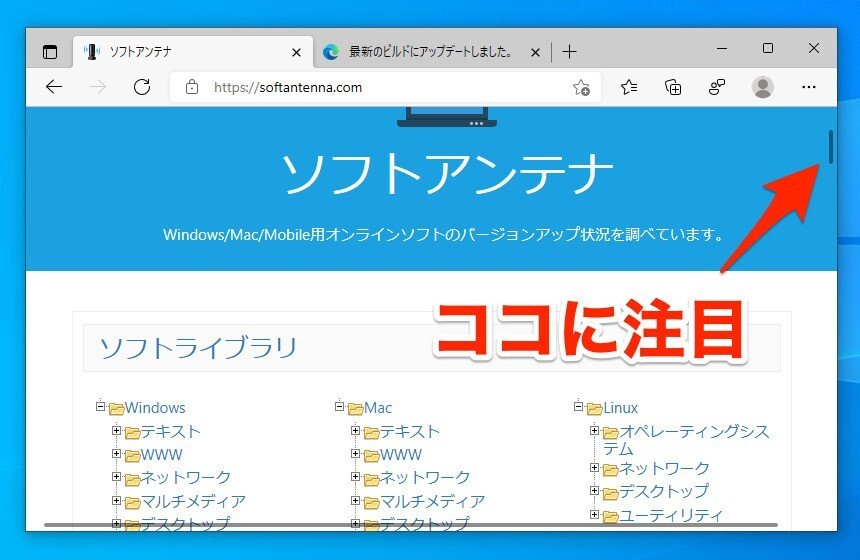The image size is (860, 560).
Task: Click the greyed-out Forward arrow
Action: 98,87
